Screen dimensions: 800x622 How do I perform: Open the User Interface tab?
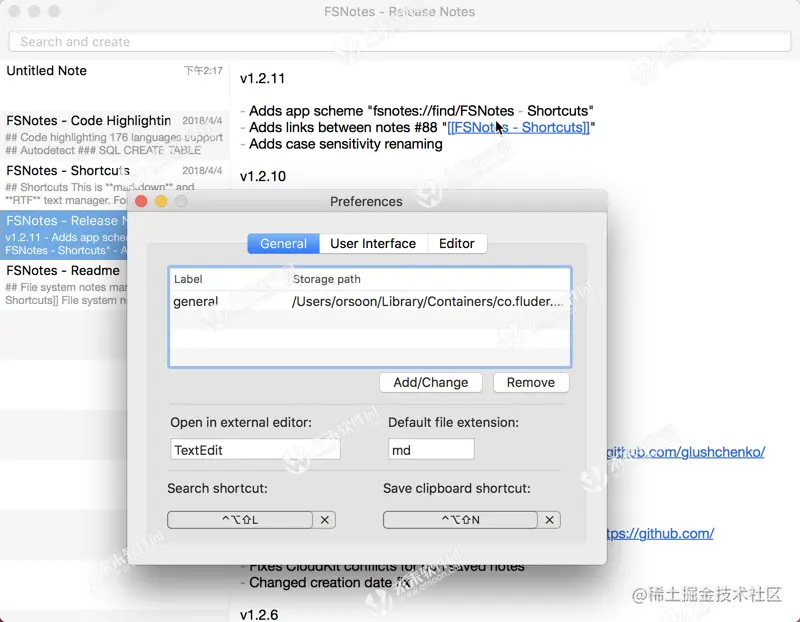point(373,243)
